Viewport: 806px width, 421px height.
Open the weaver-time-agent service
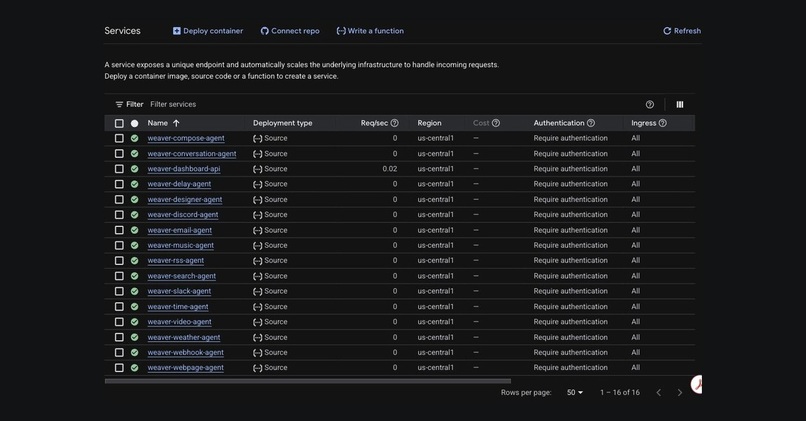click(178, 307)
